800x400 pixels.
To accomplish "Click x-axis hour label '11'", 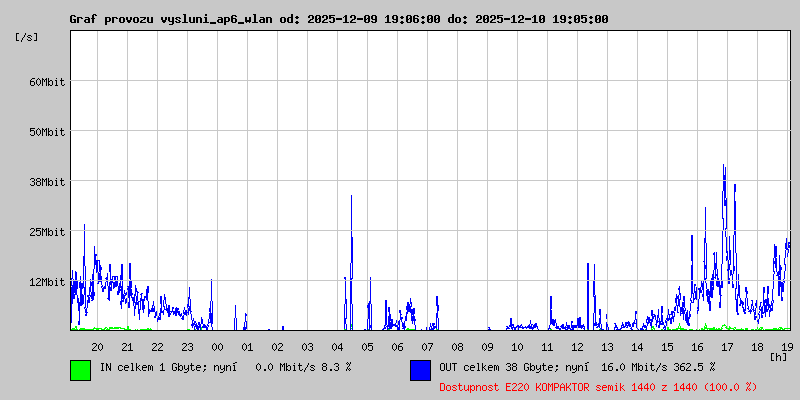I will pyautogui.click(x=547, y=347).
